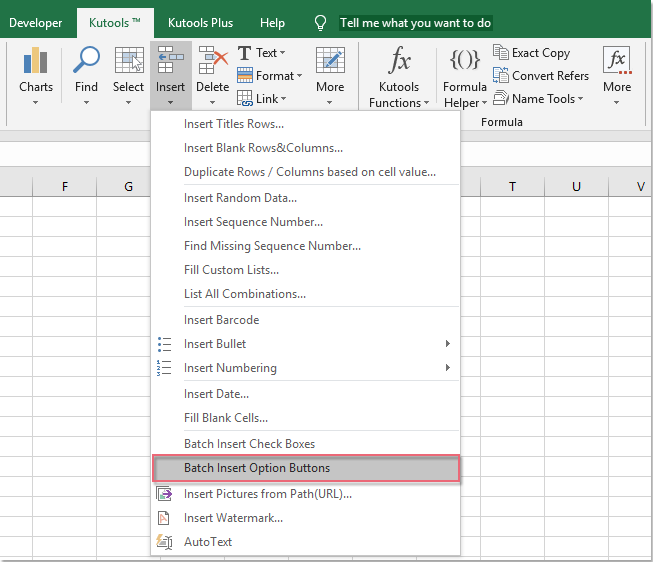Click the Tell me what you want to do box
Image resolution: width=653 pixels, height=562 pixels.
click(x=416, y=23)
